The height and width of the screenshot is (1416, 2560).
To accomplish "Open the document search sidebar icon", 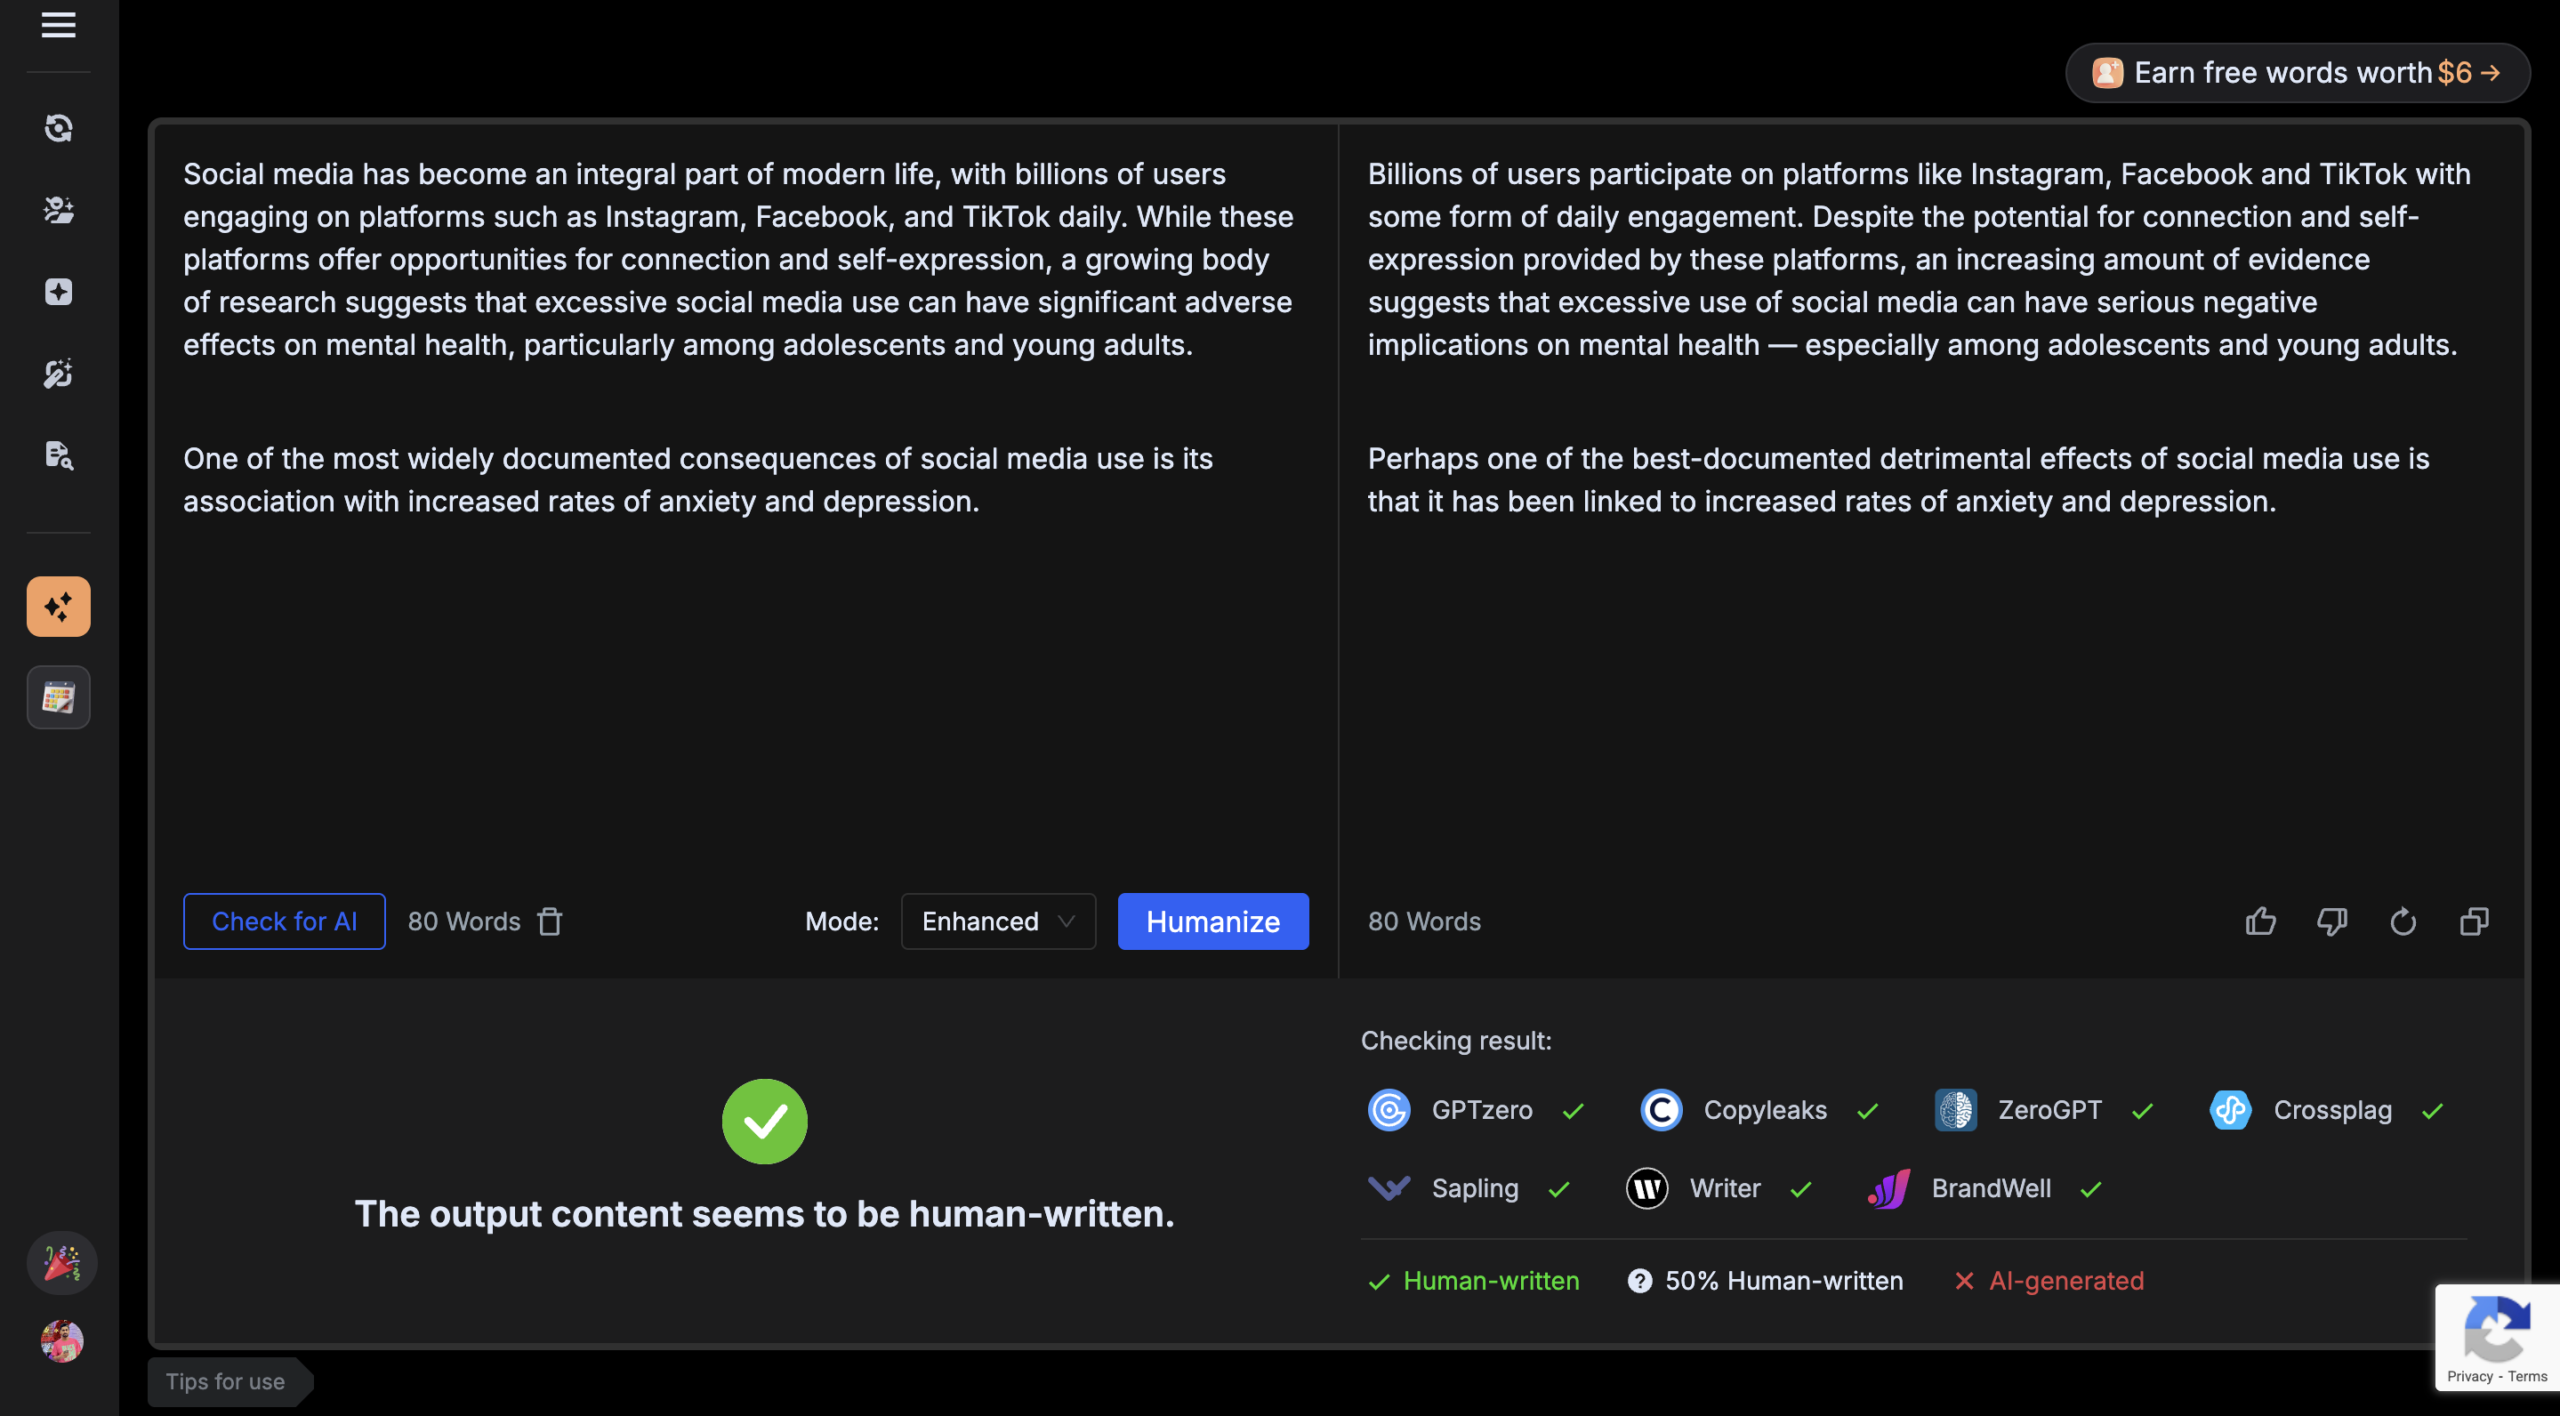I will click(x=58, y=456).
